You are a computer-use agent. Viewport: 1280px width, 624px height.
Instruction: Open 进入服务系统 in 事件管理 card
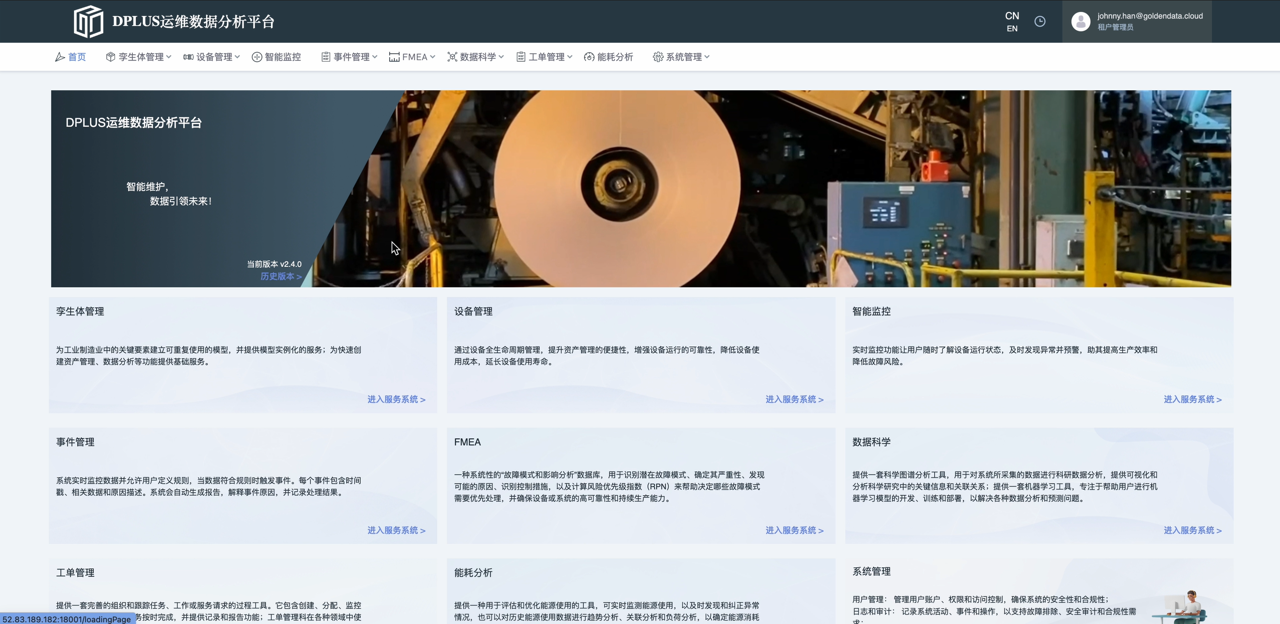click(x=396, y=531)
